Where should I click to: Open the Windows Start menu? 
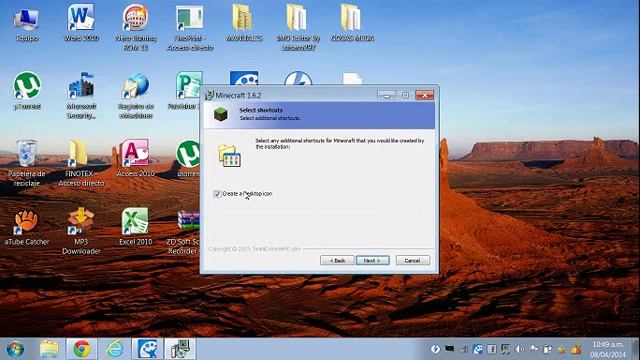15,349
